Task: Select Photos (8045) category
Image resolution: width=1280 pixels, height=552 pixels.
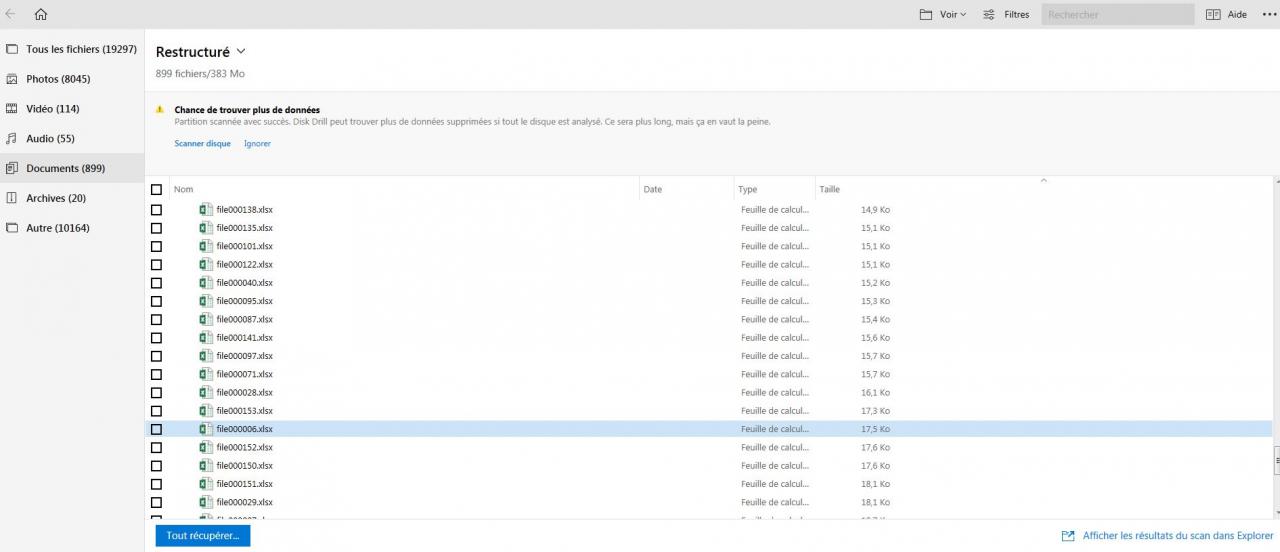Action: 72,79
